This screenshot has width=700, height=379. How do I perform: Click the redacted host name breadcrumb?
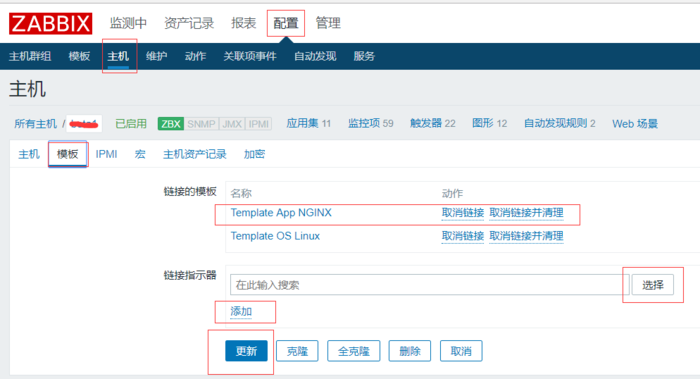[x=84, y=124]
